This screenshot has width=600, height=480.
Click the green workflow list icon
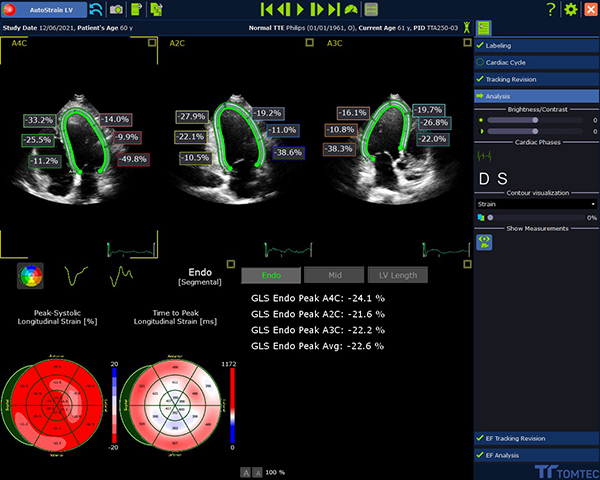click(483, 28)
